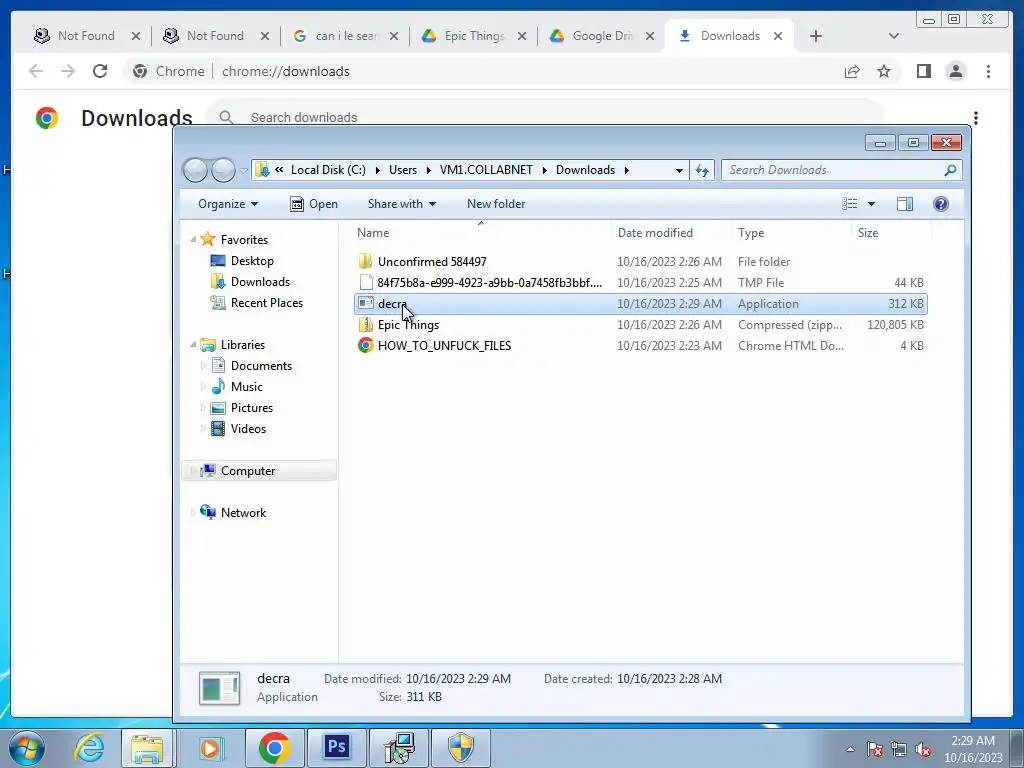
Task: Select Documents library
Action: (x=251, y=366)
